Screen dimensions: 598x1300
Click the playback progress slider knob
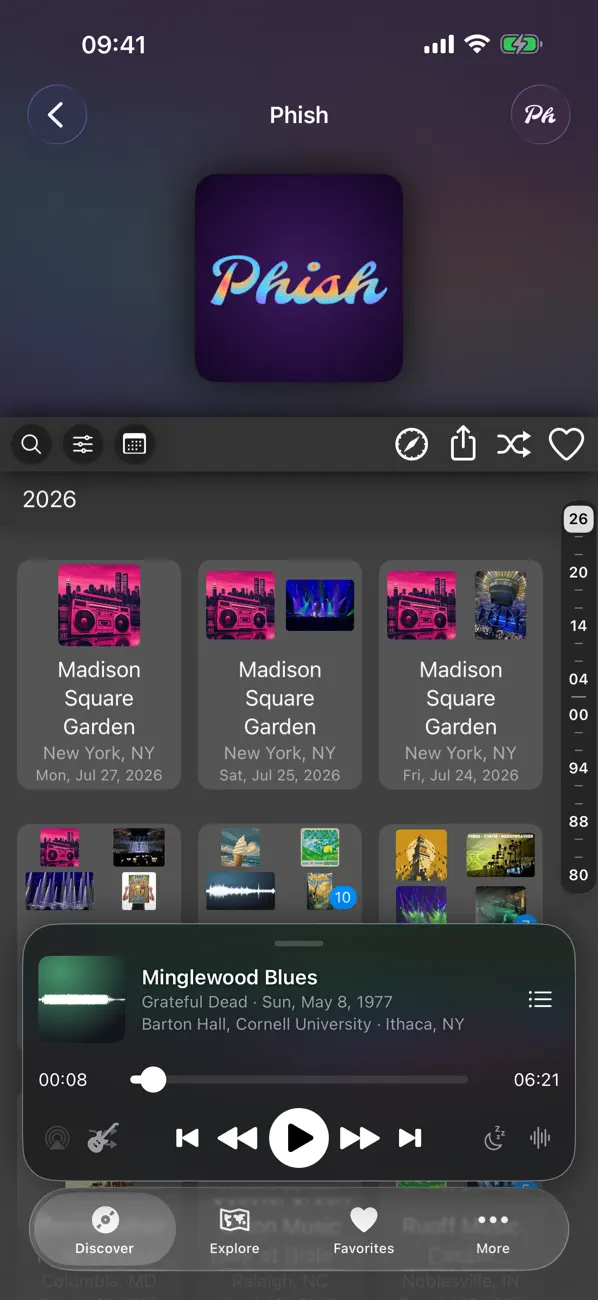(152, 1079)
